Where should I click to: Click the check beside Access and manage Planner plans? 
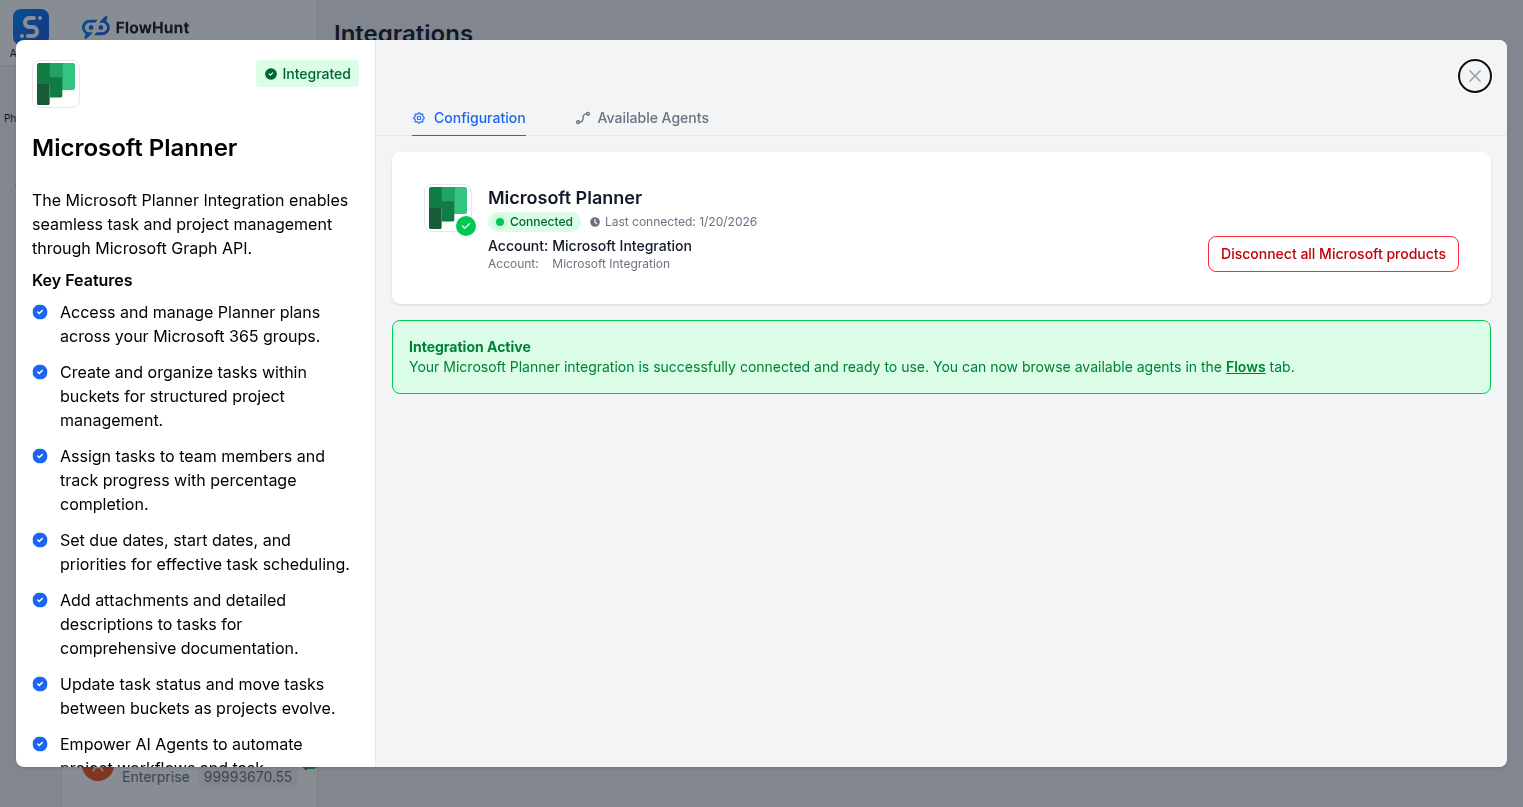click(x=39, y=312)
